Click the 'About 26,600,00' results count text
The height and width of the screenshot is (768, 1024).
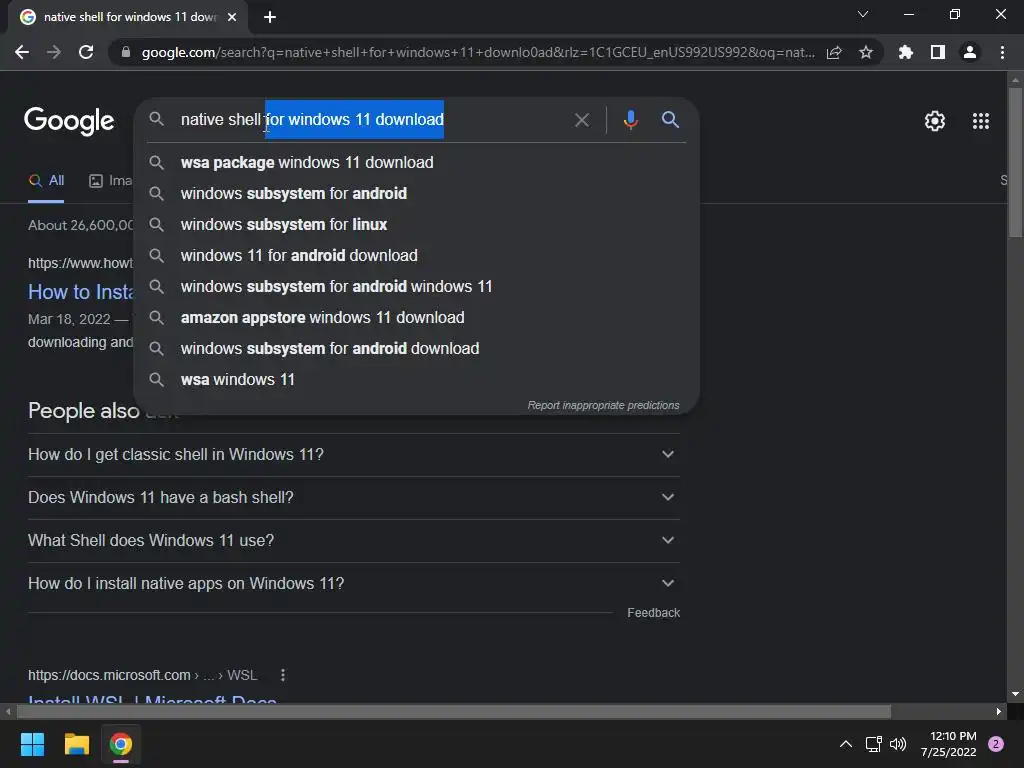pos(80,225)
